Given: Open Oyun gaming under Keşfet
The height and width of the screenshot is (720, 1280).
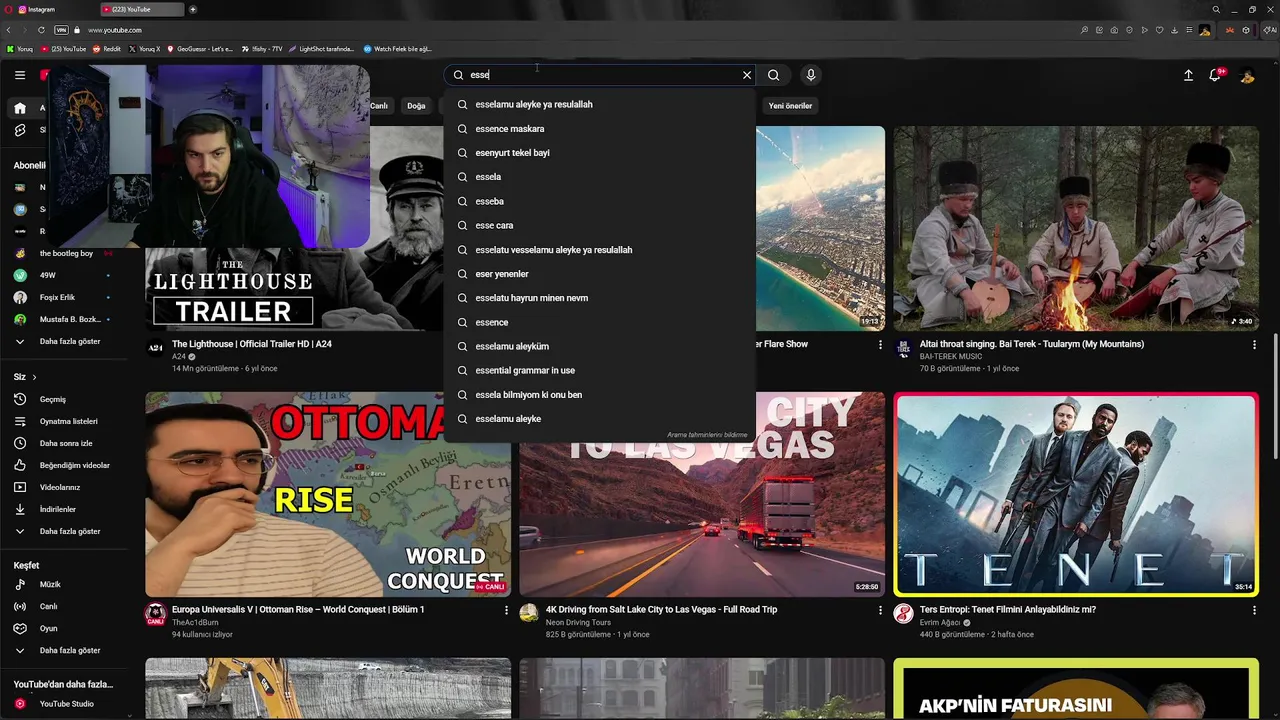Looking at the screenshot, I should (x=68, y=628).
